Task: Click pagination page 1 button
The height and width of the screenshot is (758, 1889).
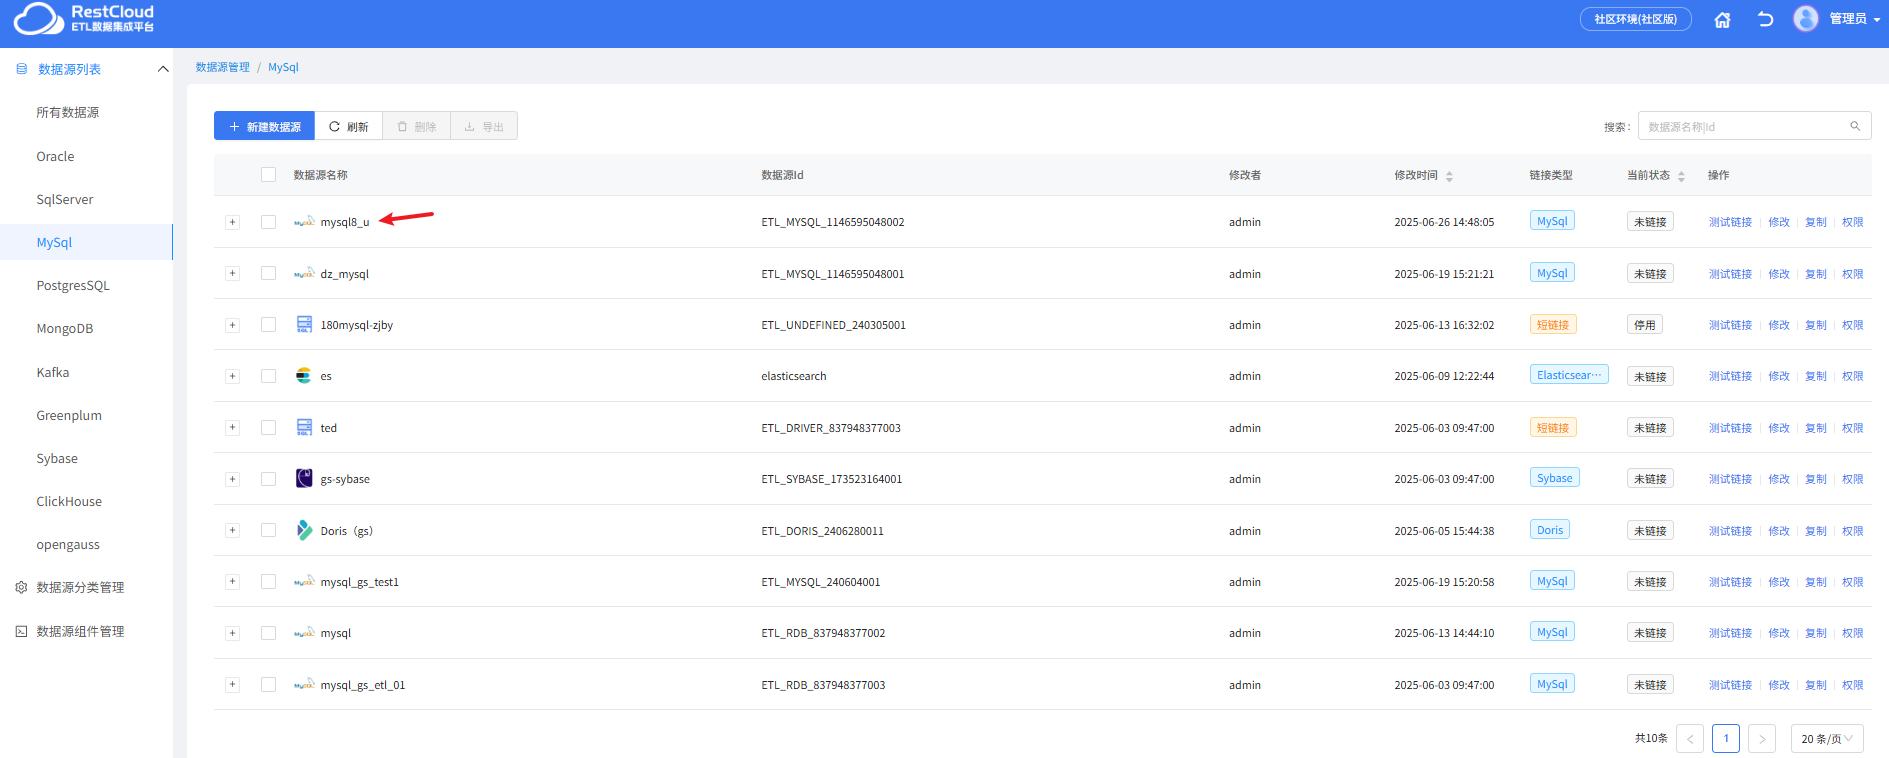Action: pos(1726,738)
